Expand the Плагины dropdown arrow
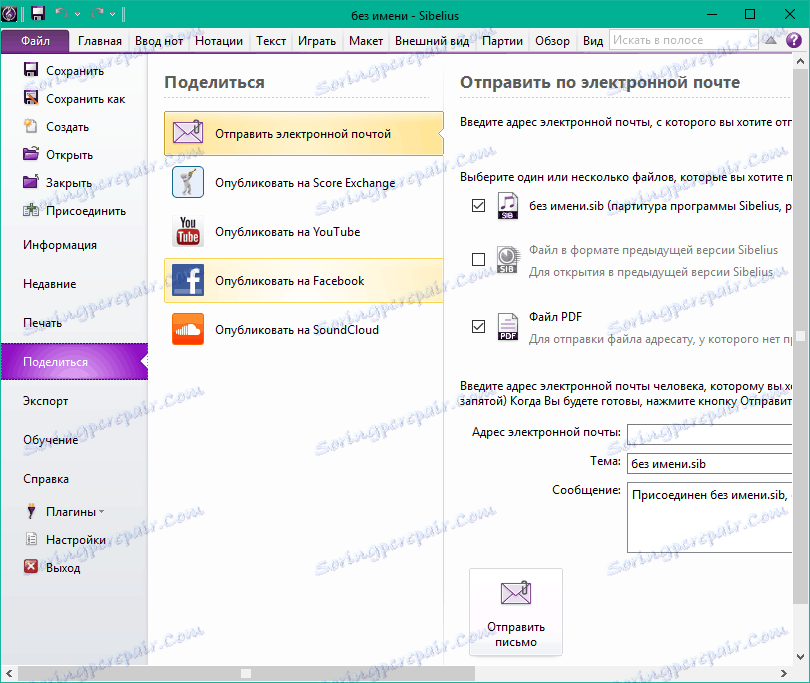 (102, 512)
